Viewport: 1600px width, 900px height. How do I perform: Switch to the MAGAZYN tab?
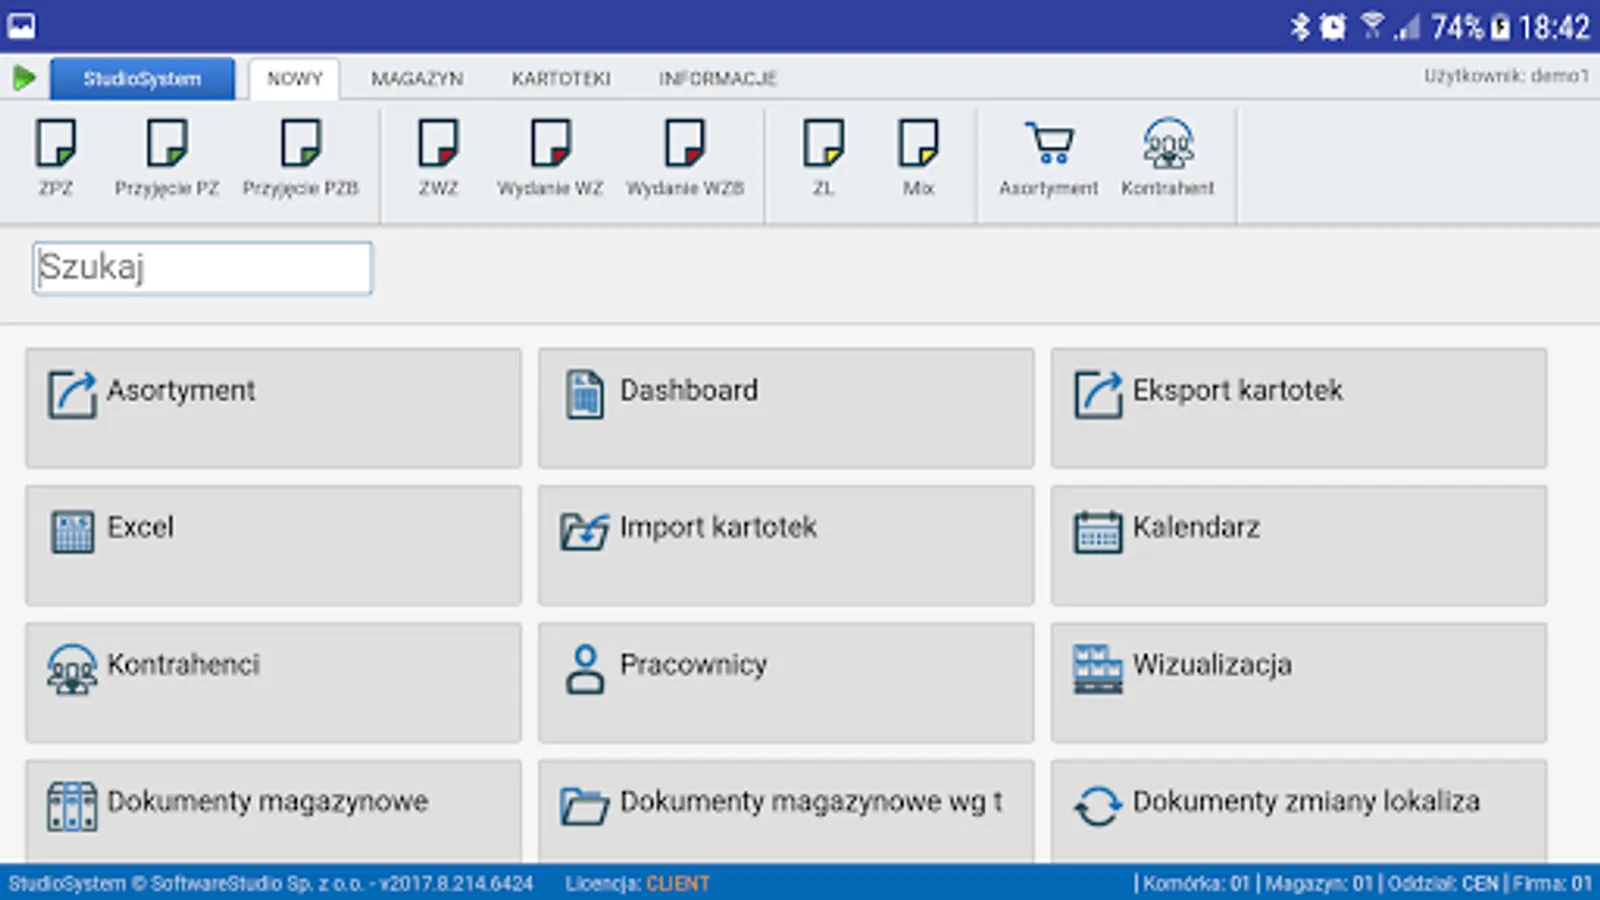417,78
